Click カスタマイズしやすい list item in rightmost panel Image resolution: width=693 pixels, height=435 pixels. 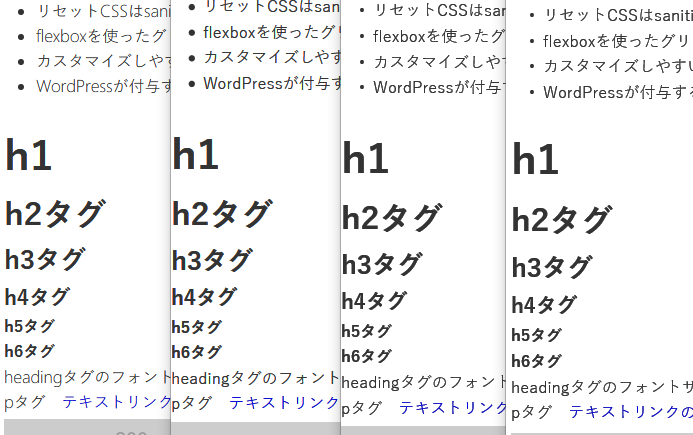point(618,66)
